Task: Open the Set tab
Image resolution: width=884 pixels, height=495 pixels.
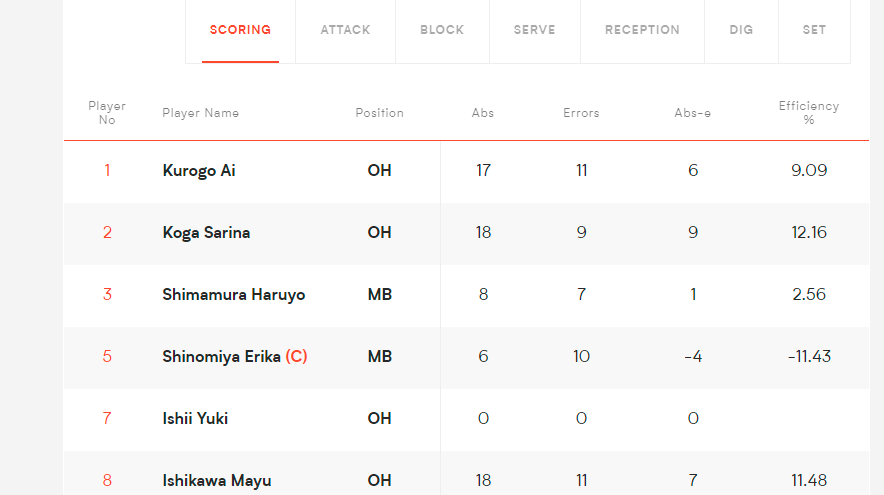Action: [x=814, y=30]
